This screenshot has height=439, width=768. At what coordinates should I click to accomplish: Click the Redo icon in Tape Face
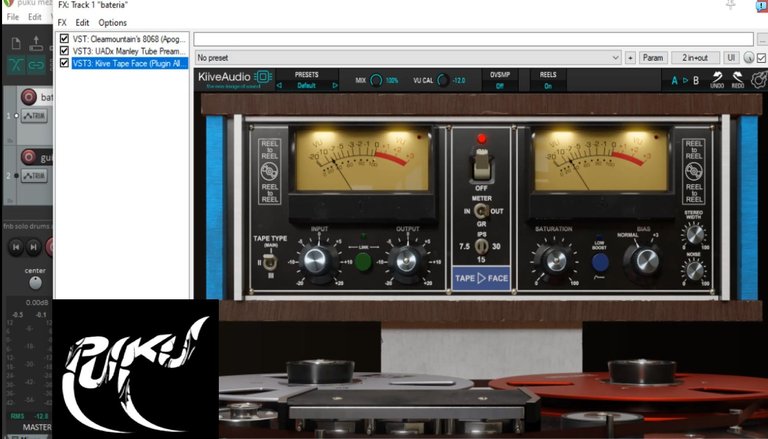coord(738,79)
